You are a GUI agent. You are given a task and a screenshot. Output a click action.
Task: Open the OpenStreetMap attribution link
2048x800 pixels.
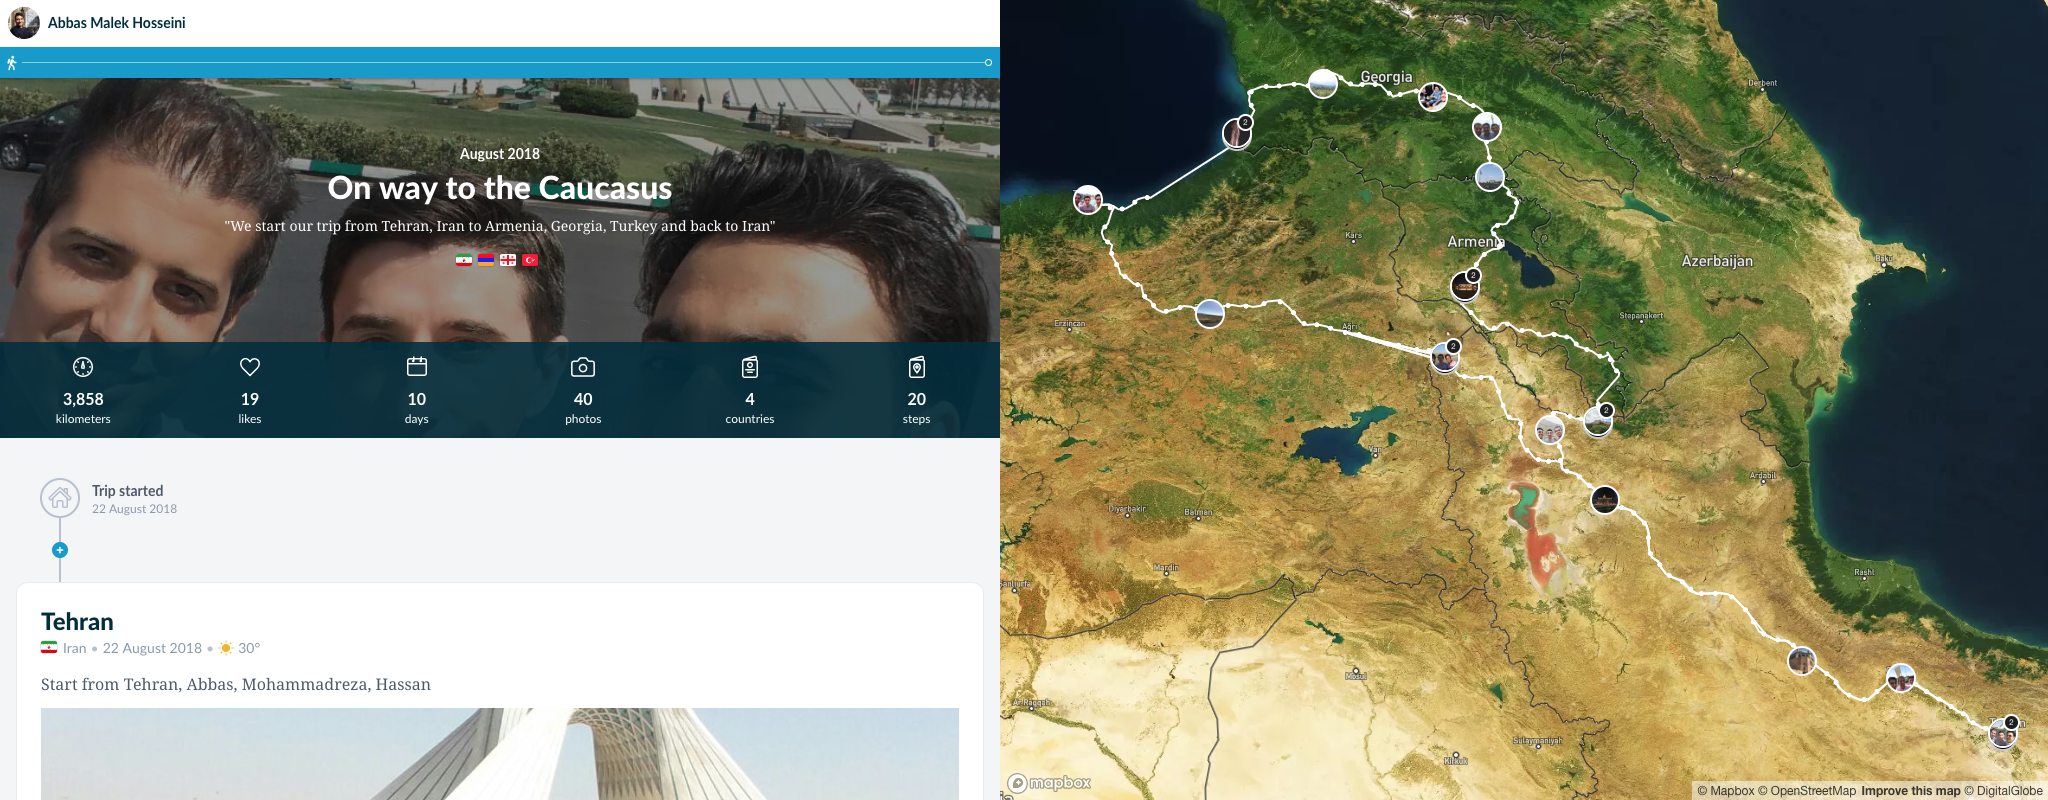pos(1806,791)
